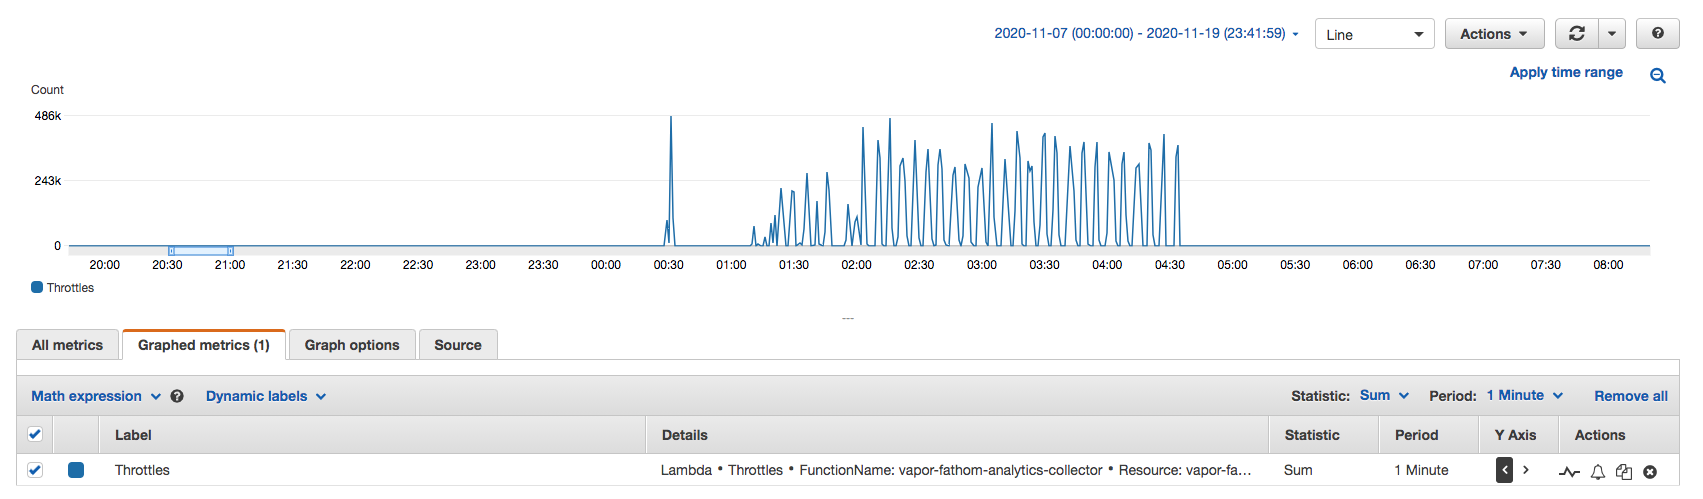1703x499 pixels.
Task: Open the Source tab
Action: (458, 345)
